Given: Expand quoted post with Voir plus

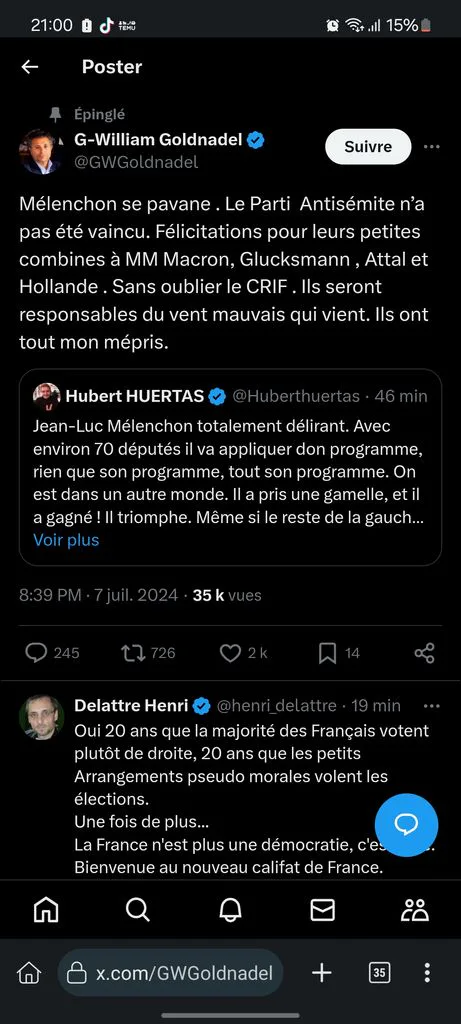Looking at the screenshot, I should 66,540.
